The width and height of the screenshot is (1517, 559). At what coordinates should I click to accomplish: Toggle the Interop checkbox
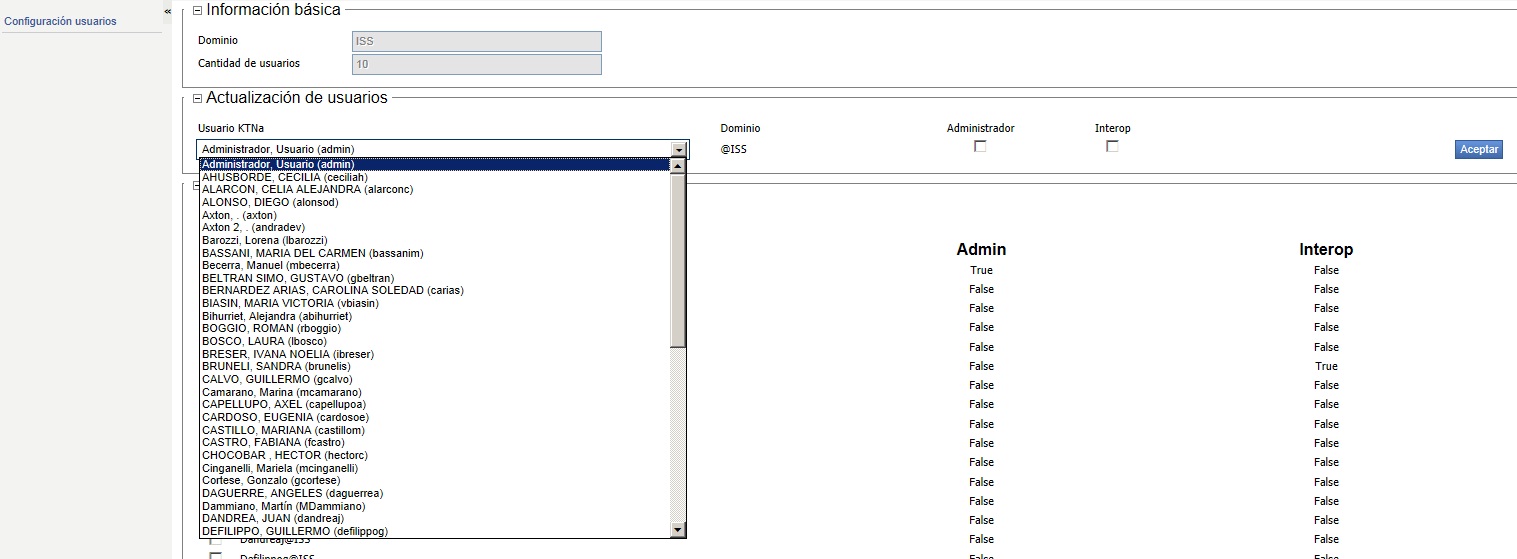[x=1112, y=146]
